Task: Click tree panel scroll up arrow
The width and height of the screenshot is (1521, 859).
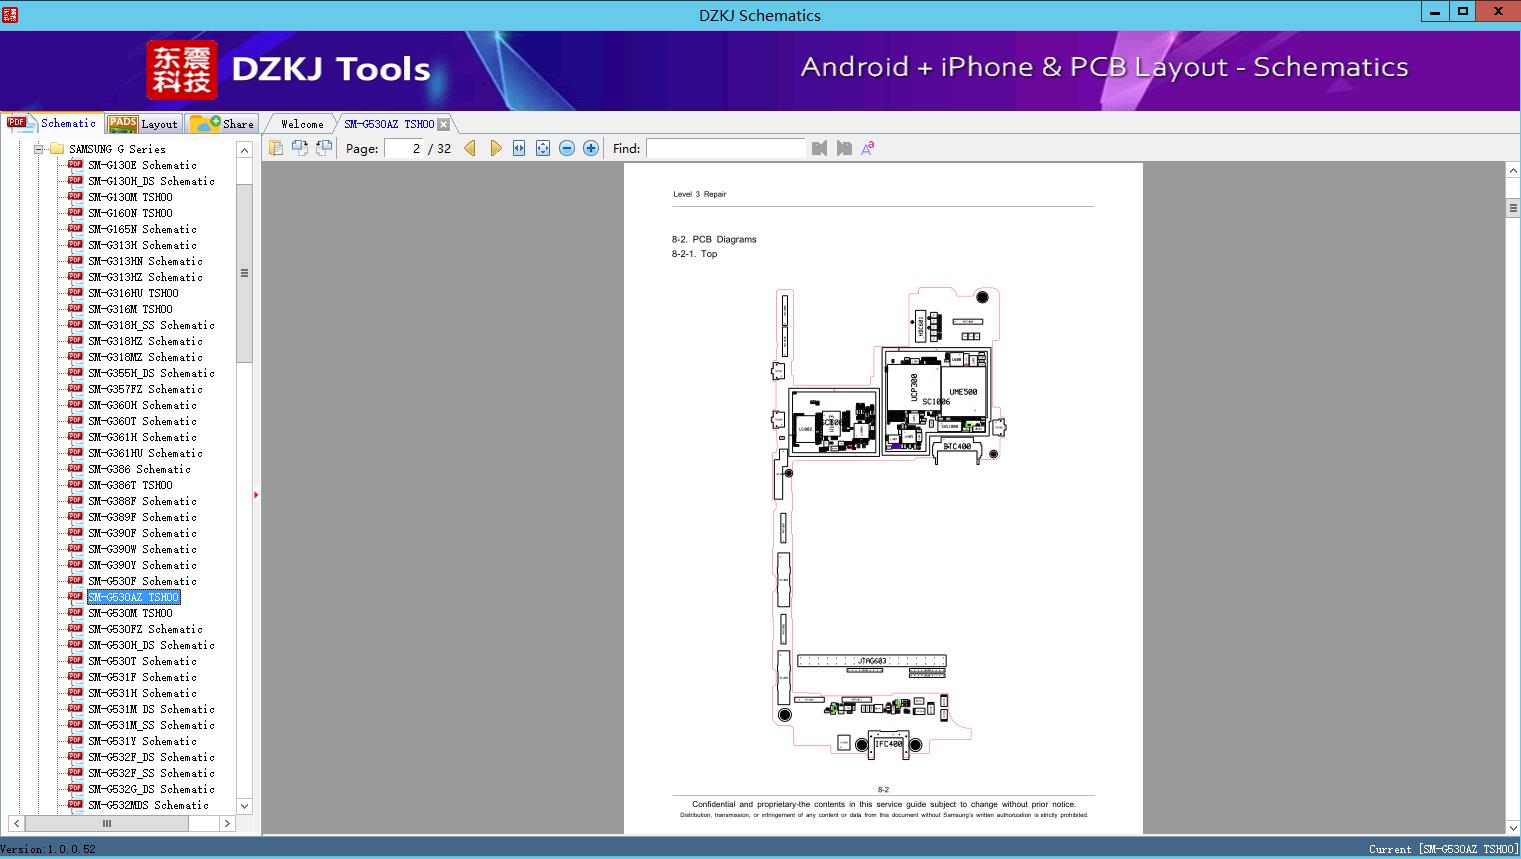Action: pos(244,150)
